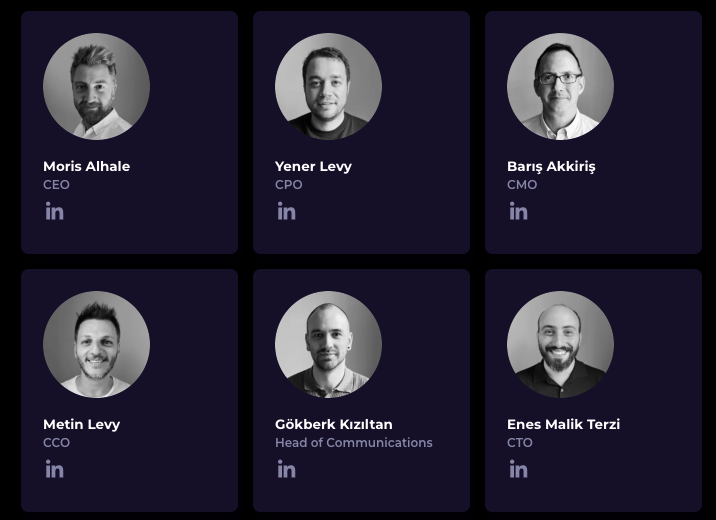Select the name Barış Akkiriş
Image resolution: width=716 pixels, height=520 pixels.
pos(550,166)
